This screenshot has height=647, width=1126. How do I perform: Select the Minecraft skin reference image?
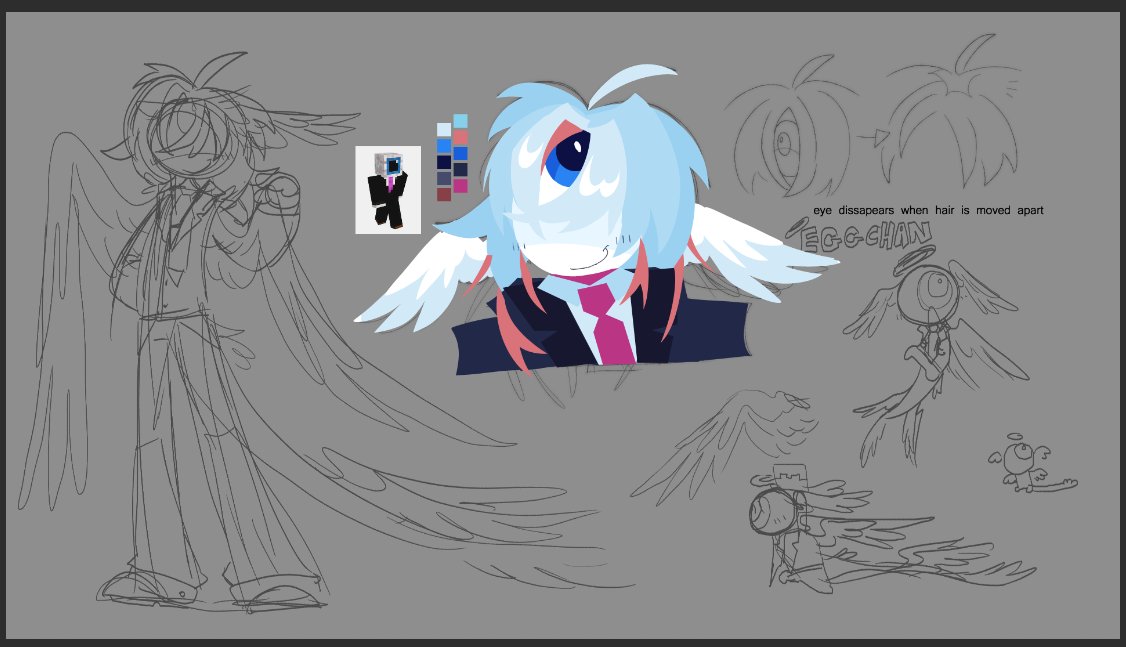(x=388, y=190)
